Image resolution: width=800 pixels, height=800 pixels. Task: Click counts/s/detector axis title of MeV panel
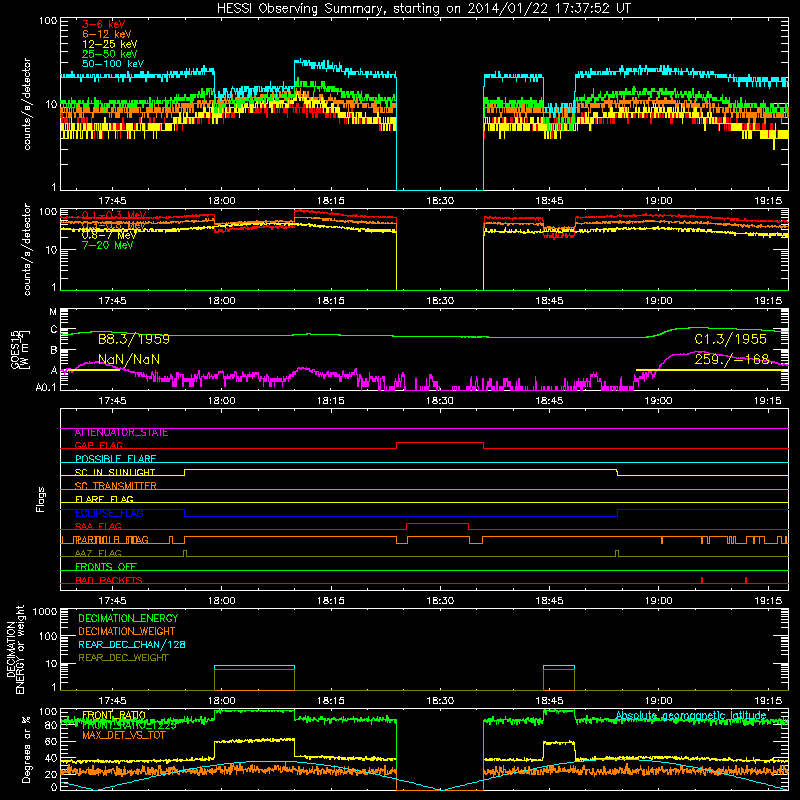(x=27, y=249)
